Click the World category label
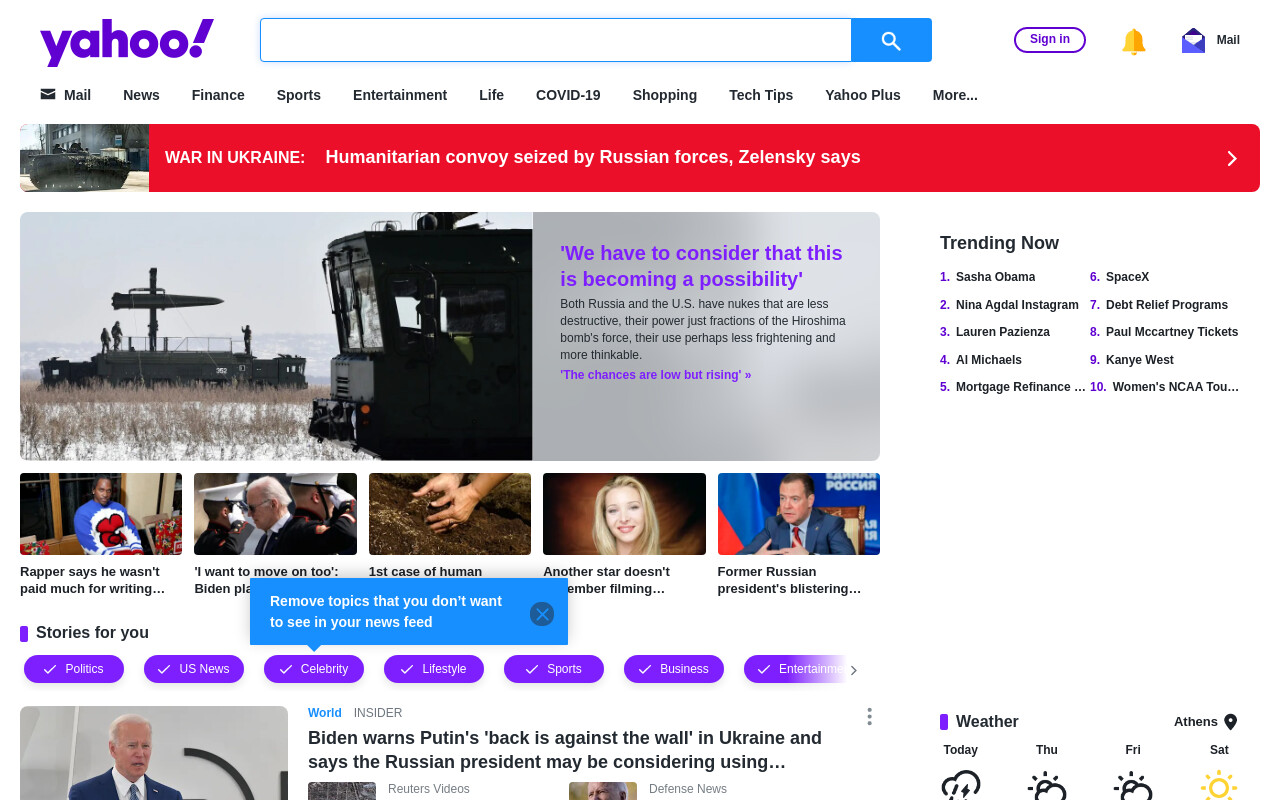This screenshot has height=800, width=1280. (325, 713)
